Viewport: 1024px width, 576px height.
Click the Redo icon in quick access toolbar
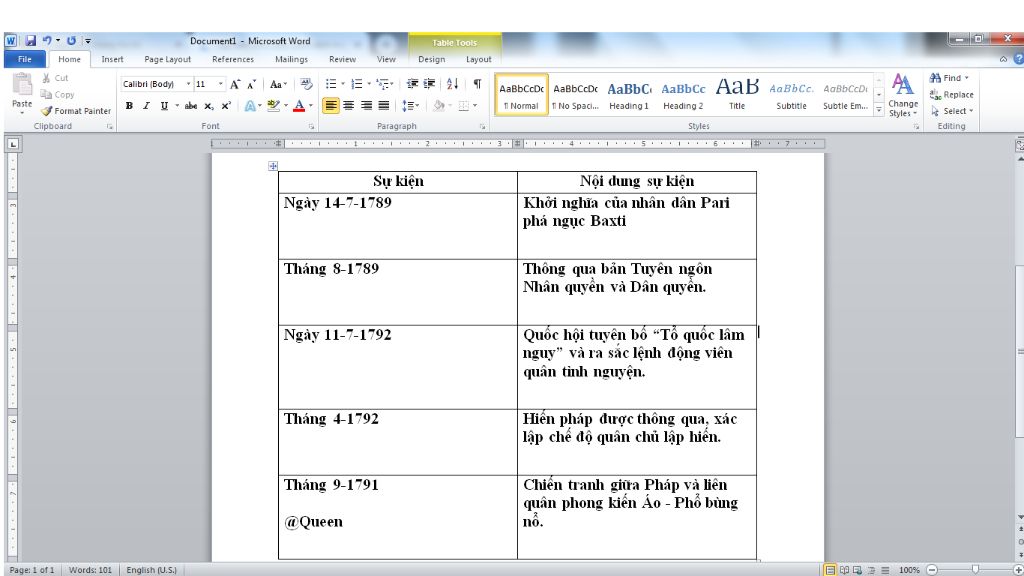71,40
